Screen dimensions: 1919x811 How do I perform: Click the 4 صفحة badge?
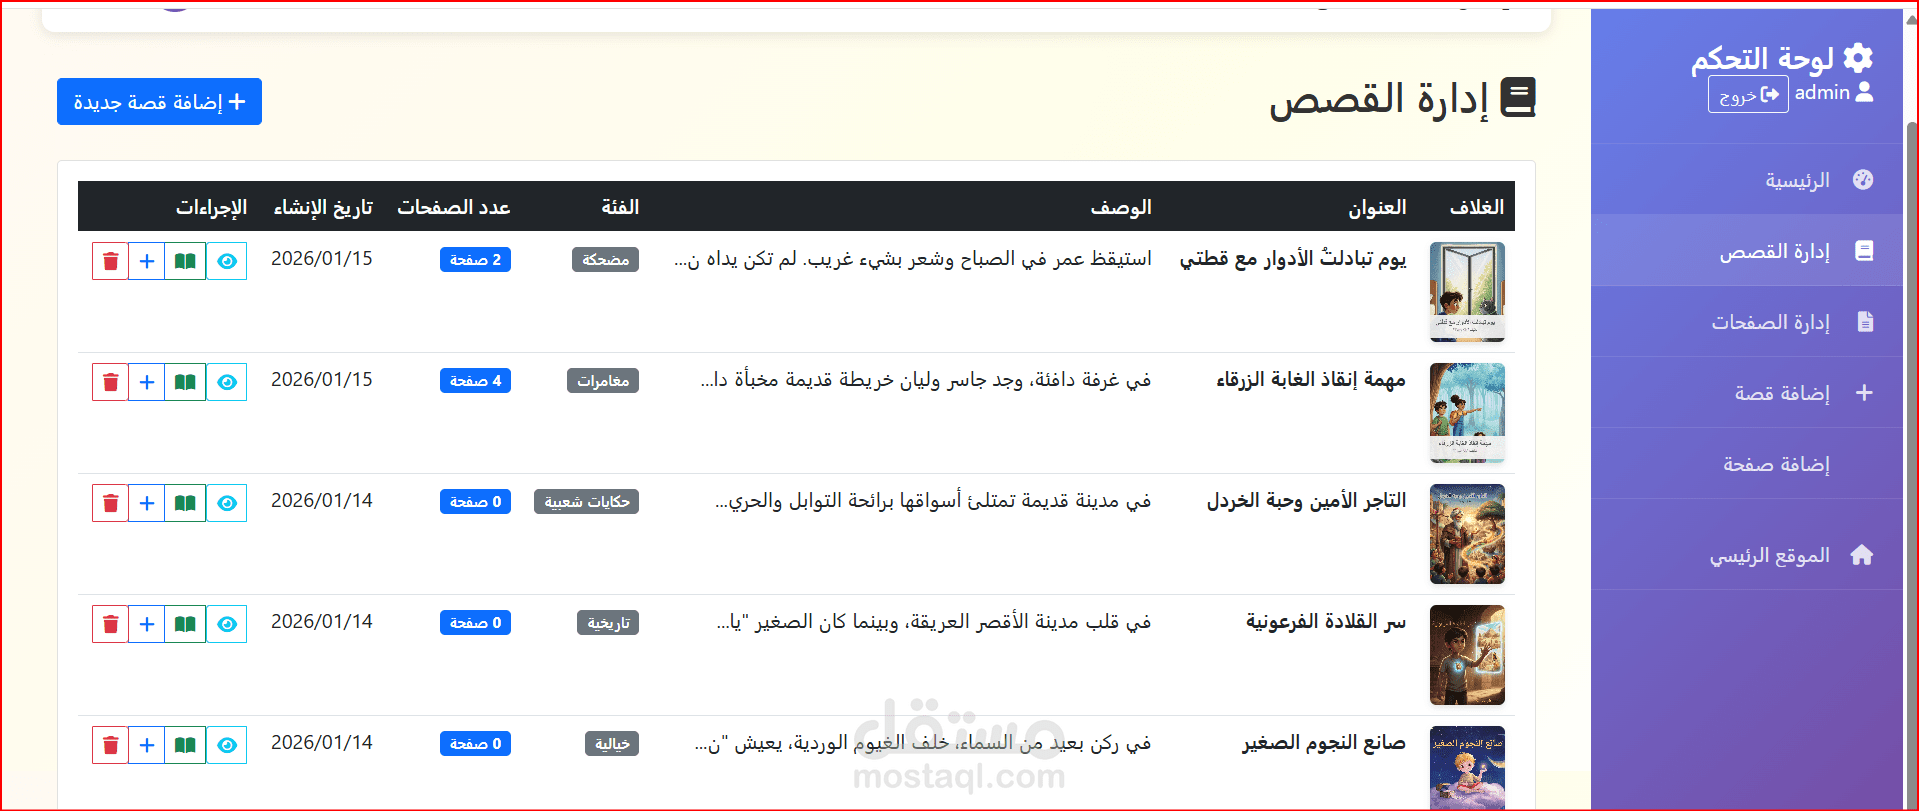tap(475, 381)
